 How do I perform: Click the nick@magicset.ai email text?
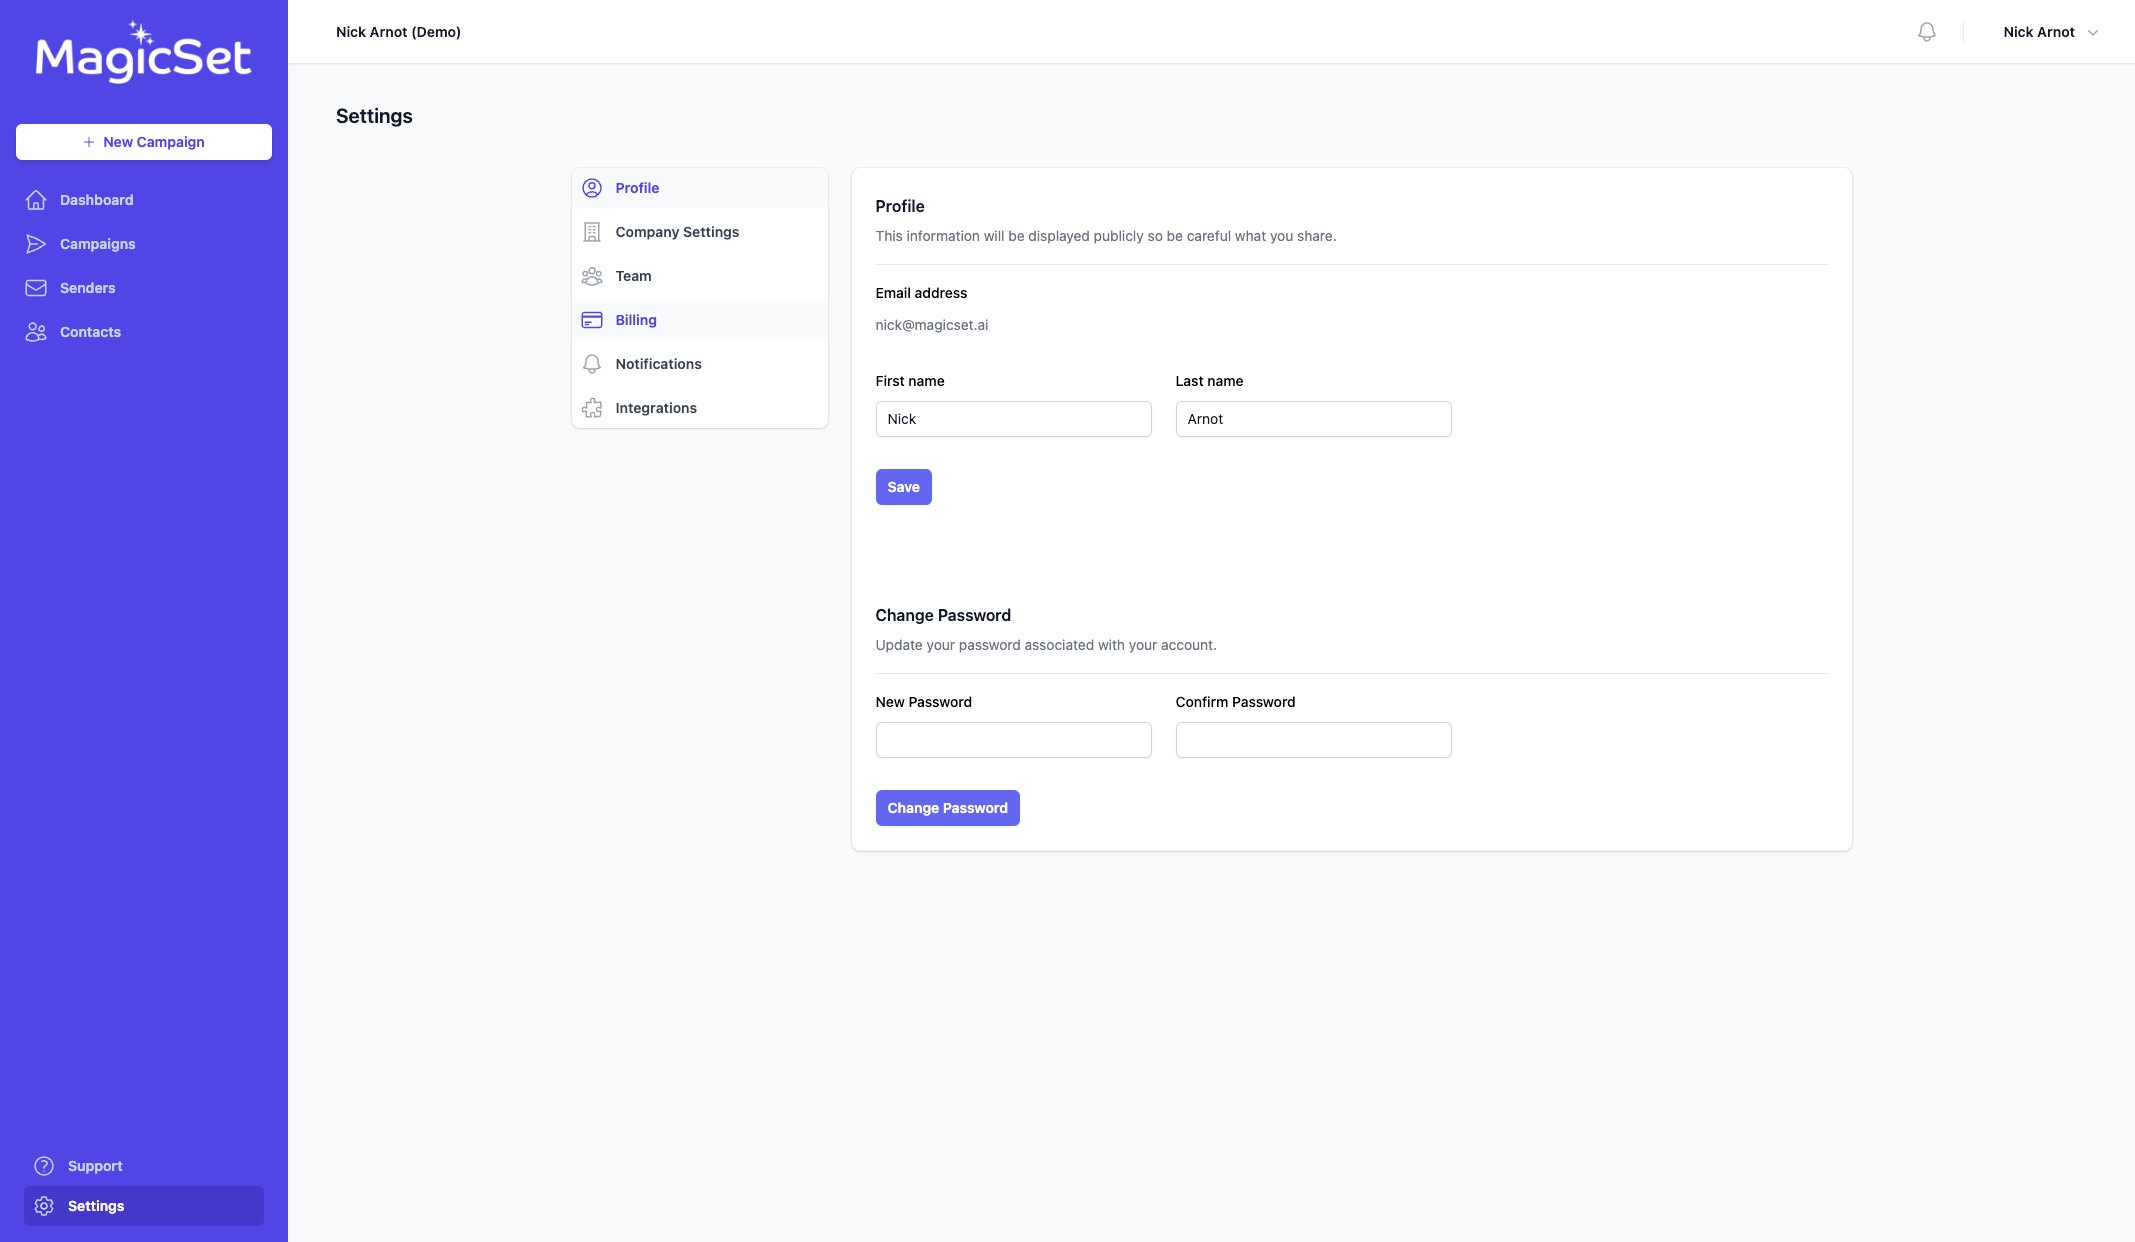(x=931, y=325)
